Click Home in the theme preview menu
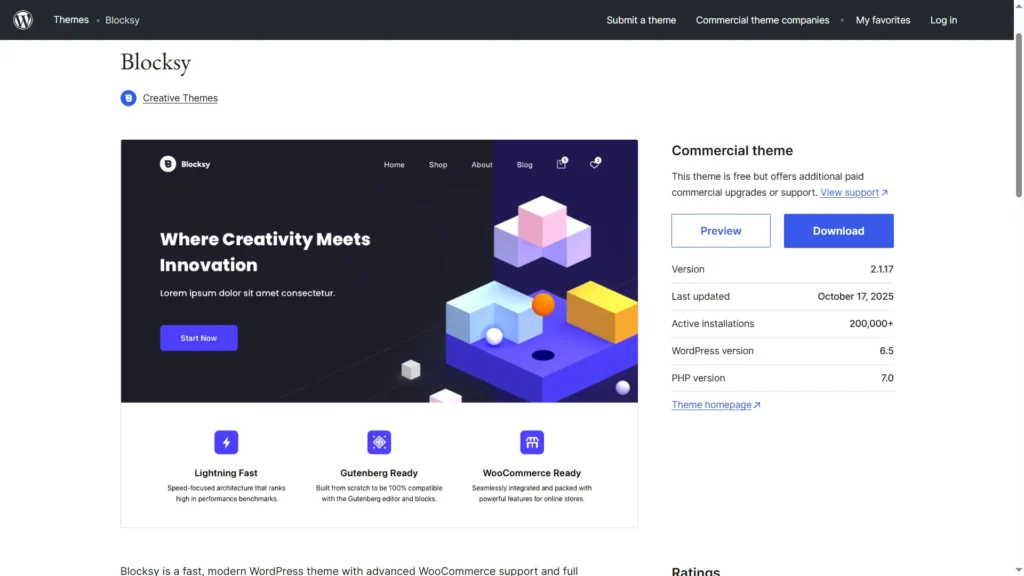 pos(394,165)
